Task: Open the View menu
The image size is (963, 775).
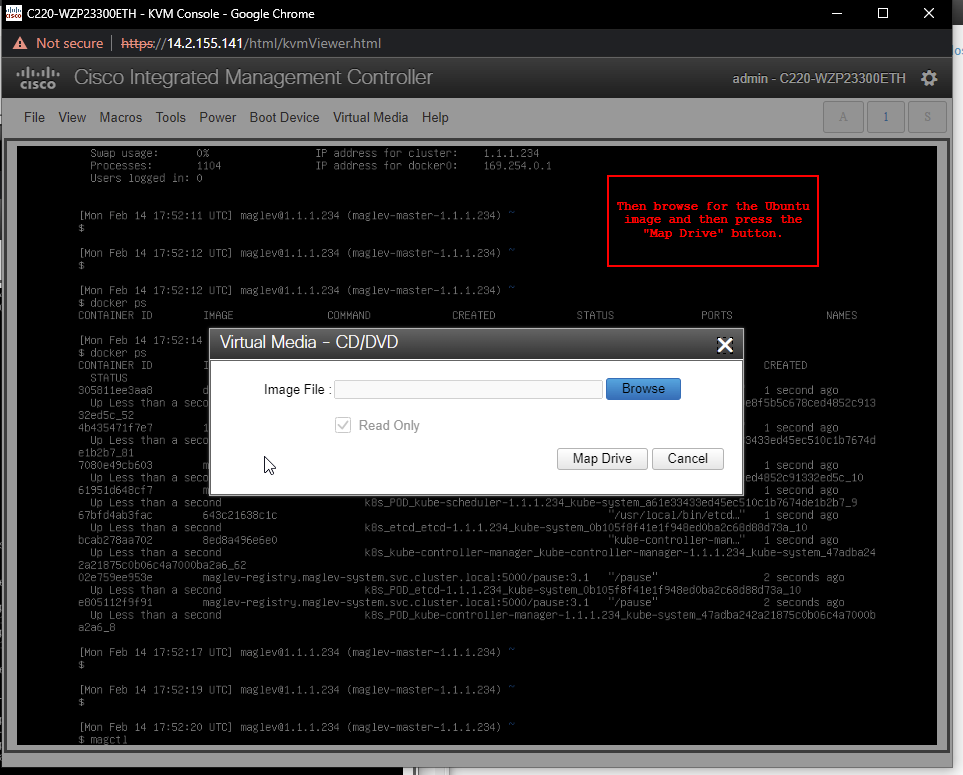Action: 72,117
